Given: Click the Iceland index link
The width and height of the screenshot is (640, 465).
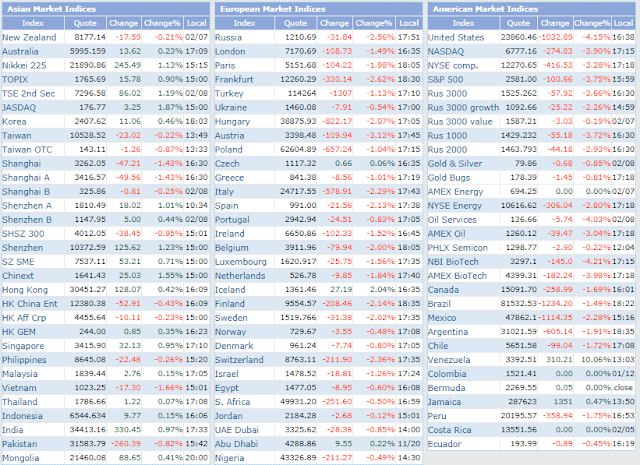Looking at the screenshot, I should click(230, 290).
